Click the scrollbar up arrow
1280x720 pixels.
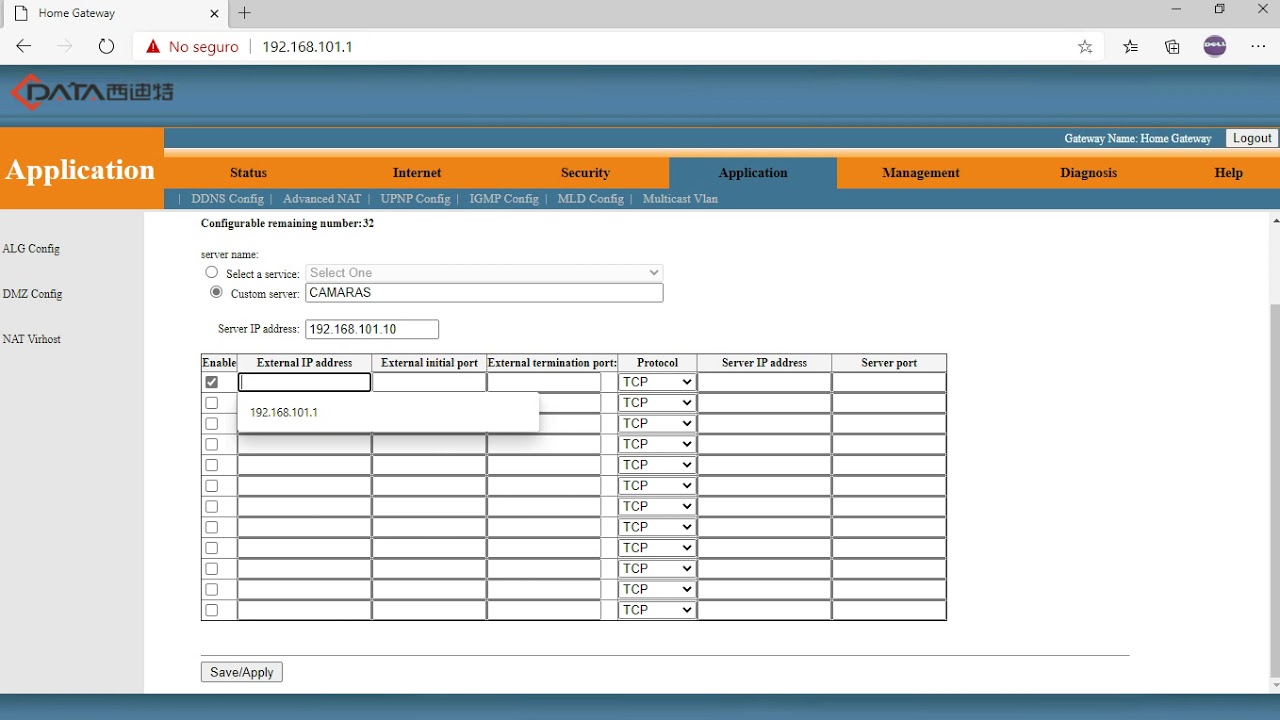(1274, 220)
